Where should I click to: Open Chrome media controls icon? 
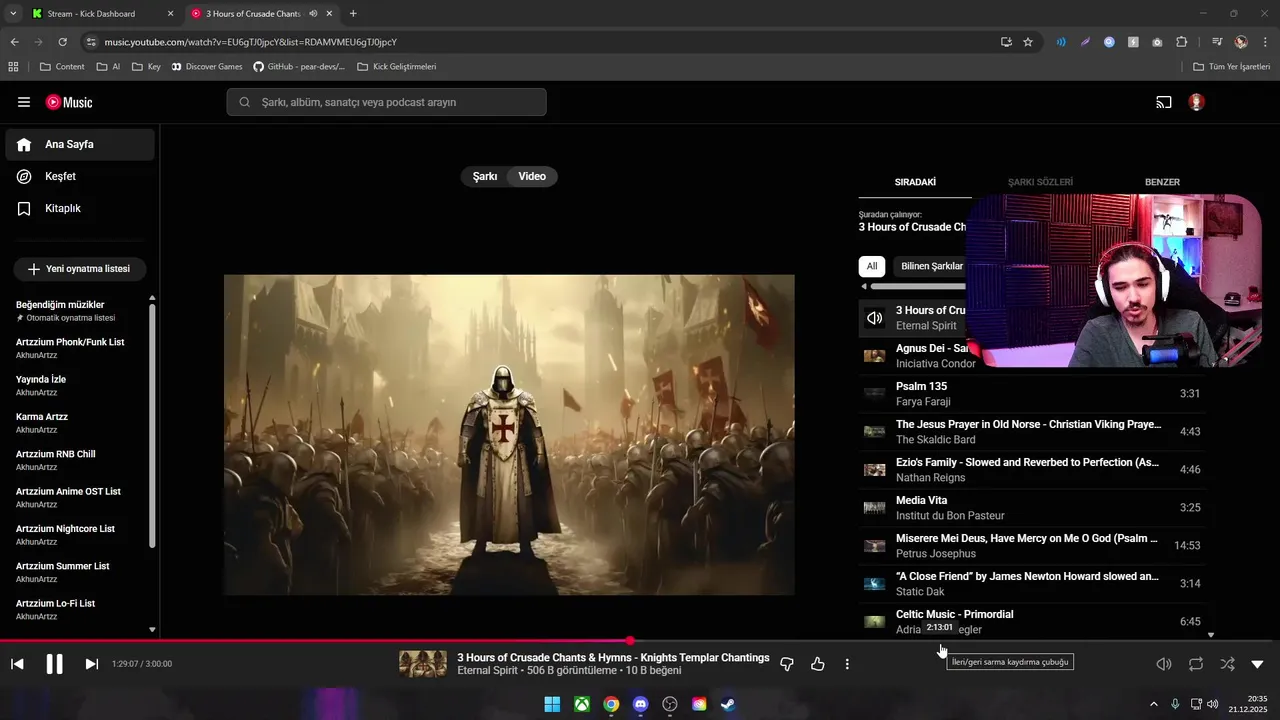tap(1217, 42)
